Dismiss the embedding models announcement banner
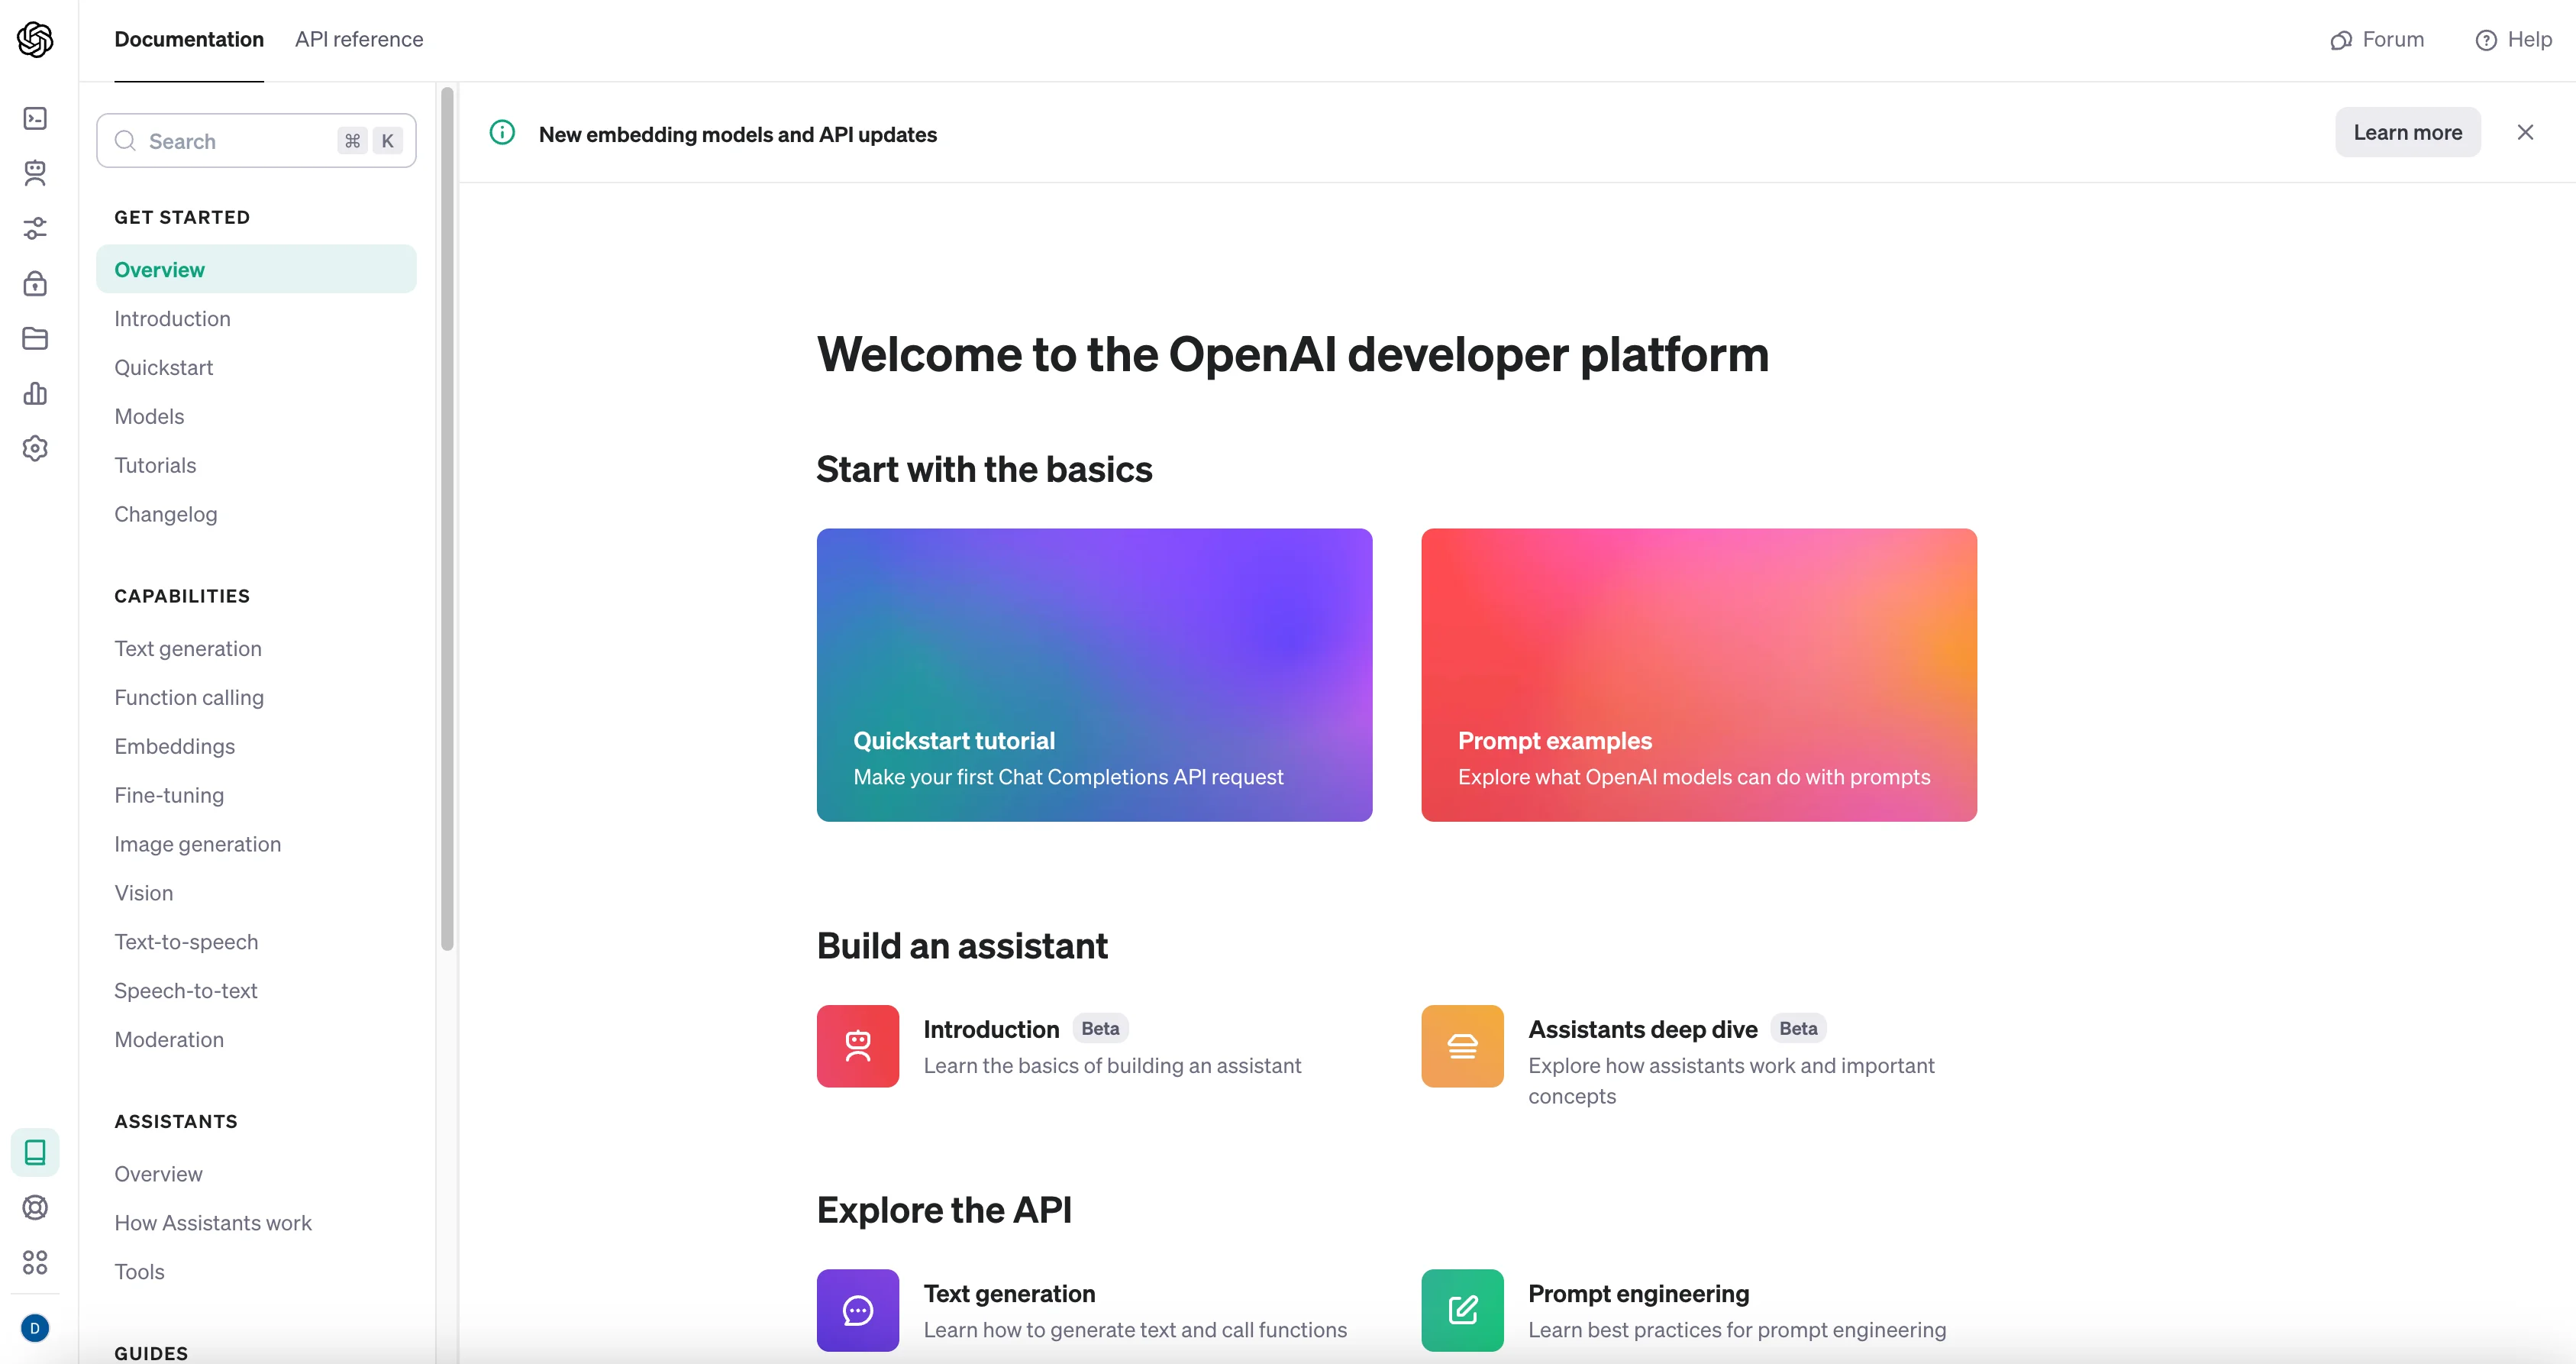 click(x=2525, y=132)
